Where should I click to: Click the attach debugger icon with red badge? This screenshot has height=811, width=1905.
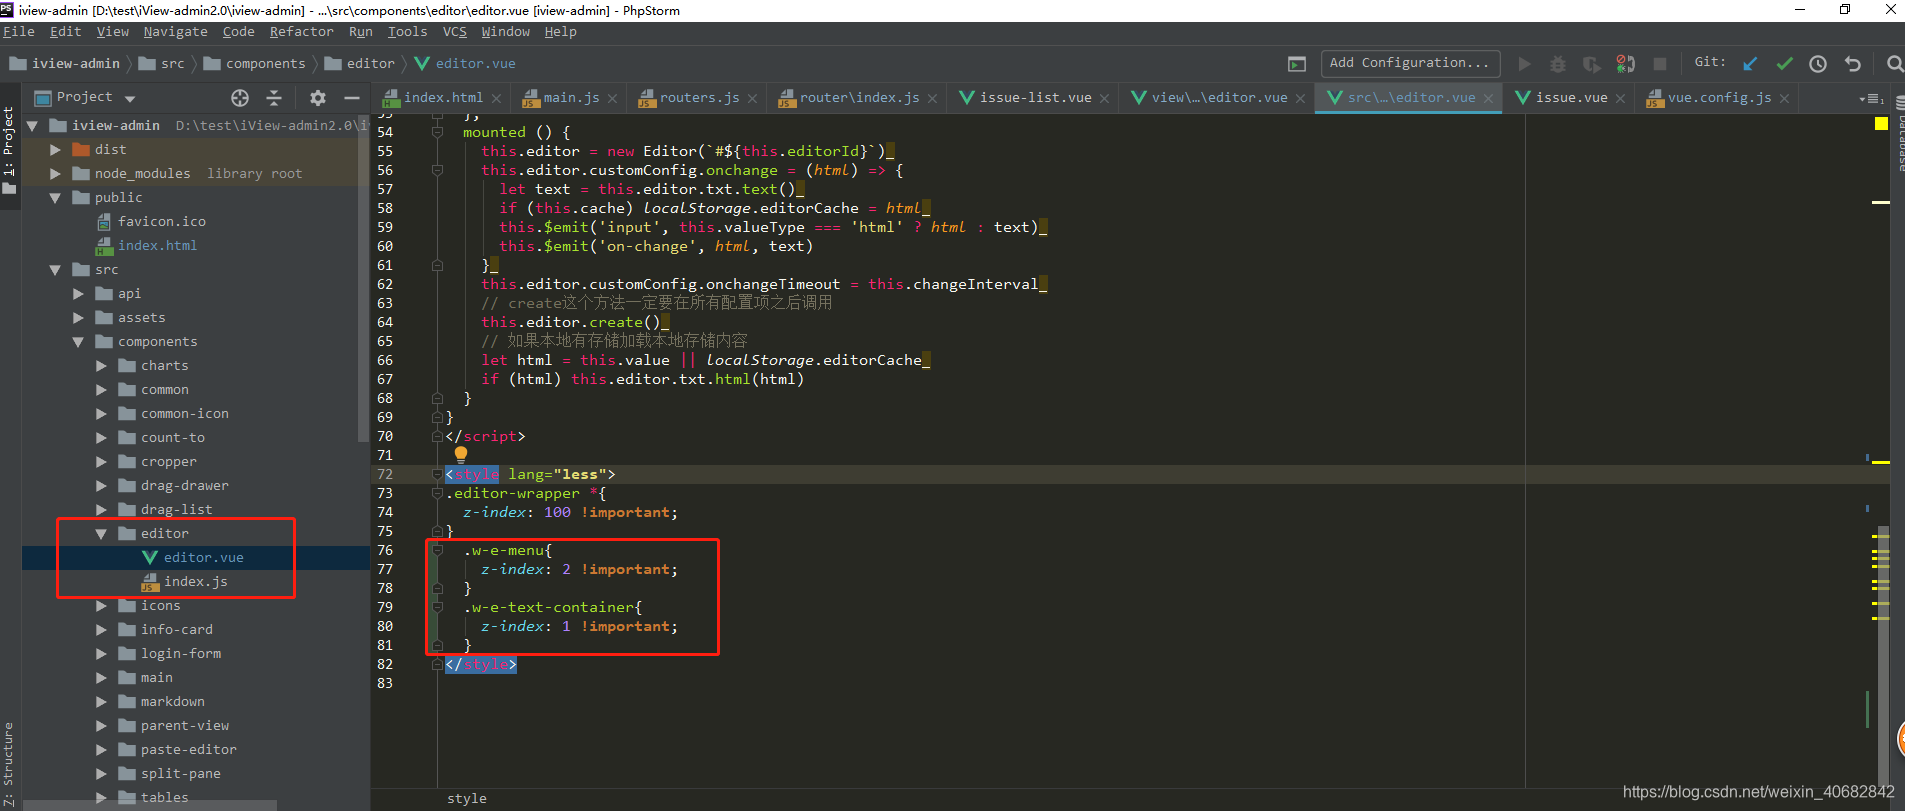(1626, 64)
